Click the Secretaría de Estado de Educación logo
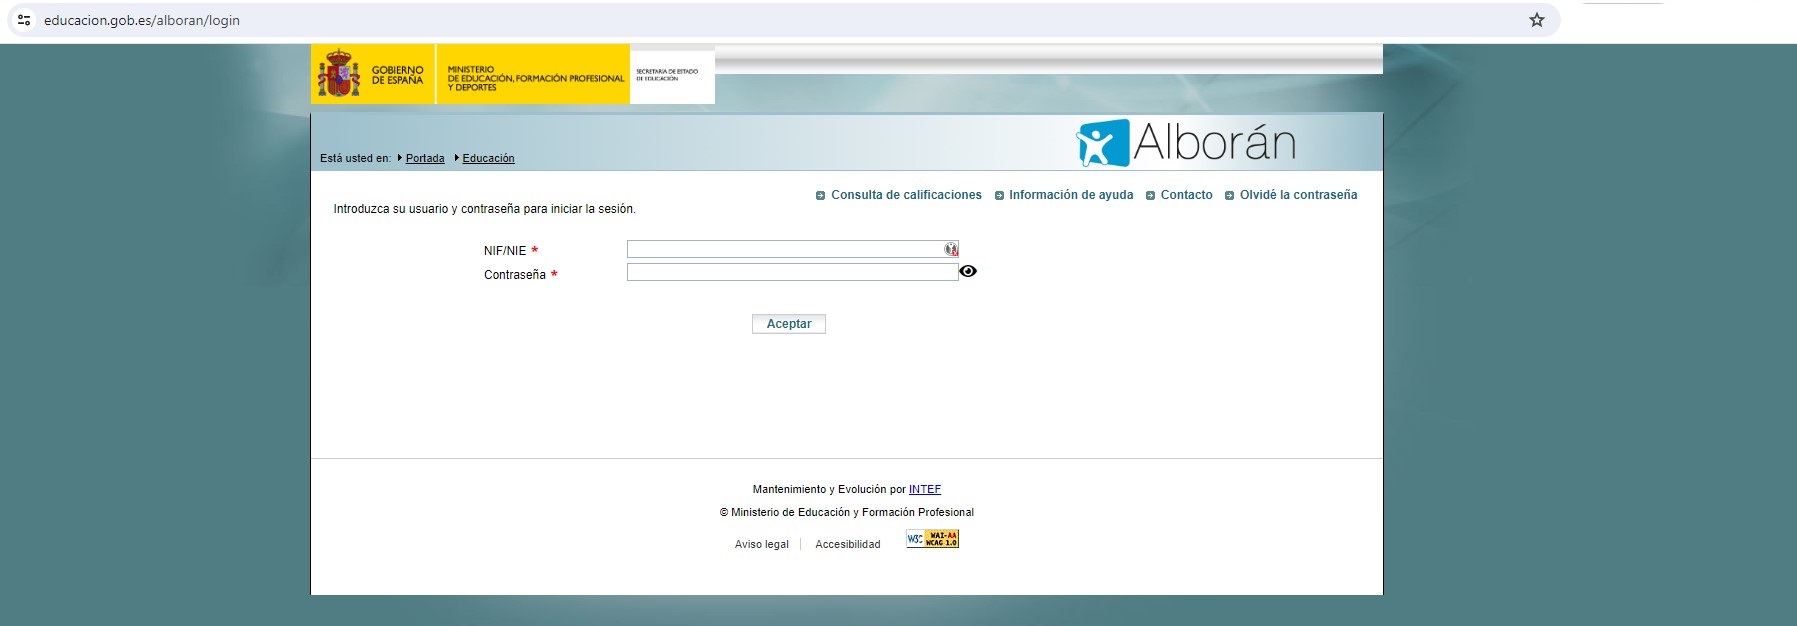The height and width of the screenshot is (626, 1797). 672,76
